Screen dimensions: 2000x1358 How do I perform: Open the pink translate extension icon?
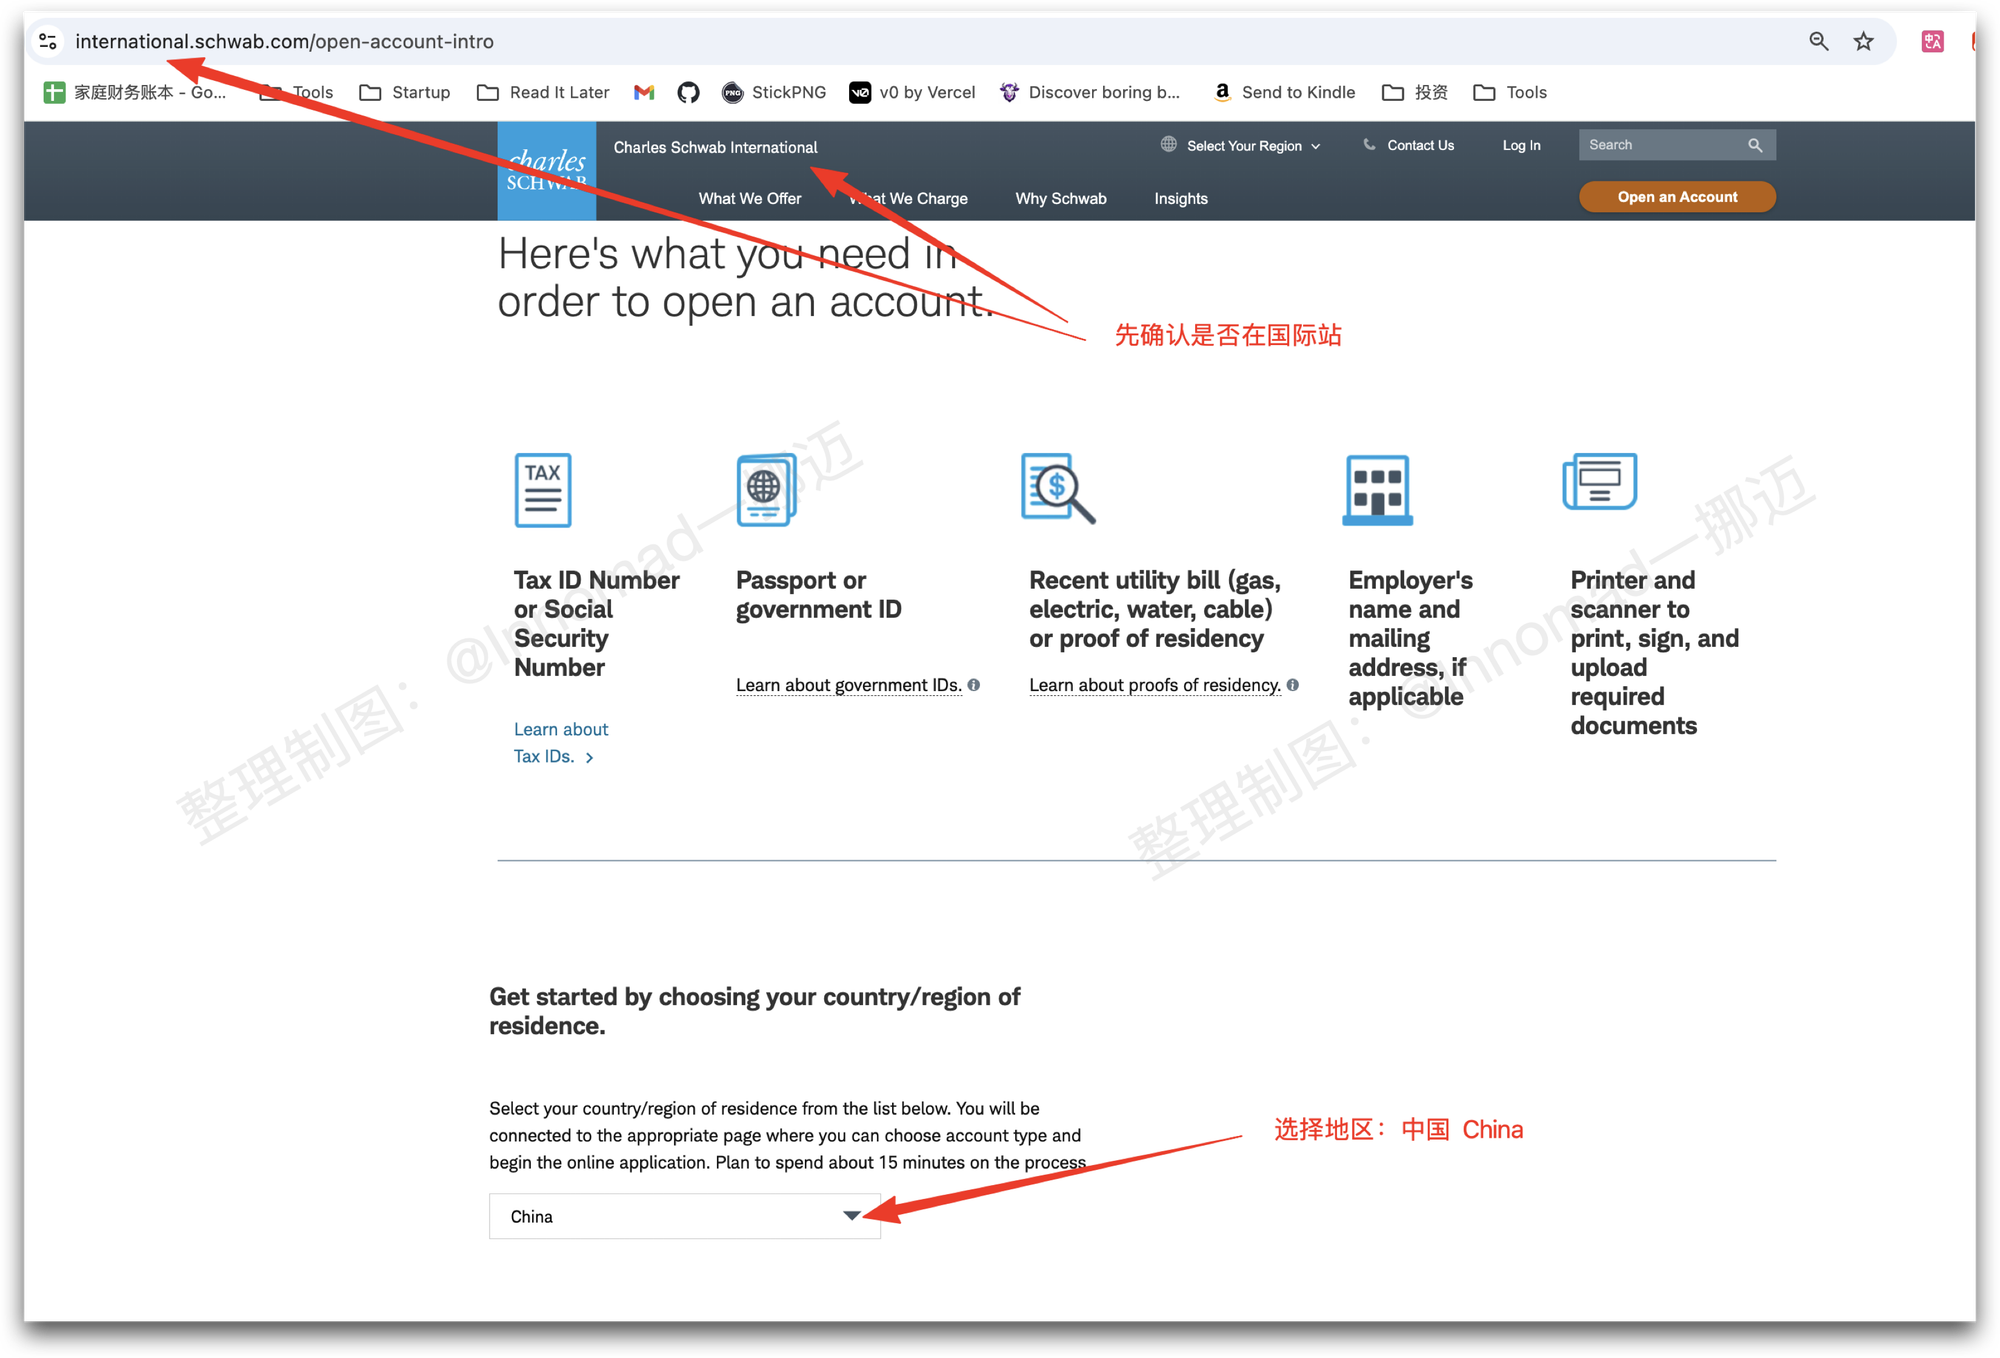tap(1932, 41)
